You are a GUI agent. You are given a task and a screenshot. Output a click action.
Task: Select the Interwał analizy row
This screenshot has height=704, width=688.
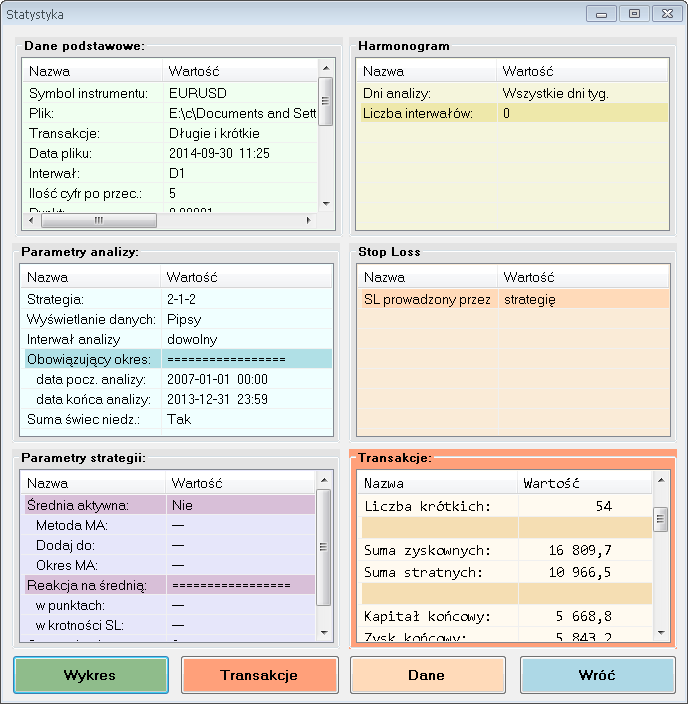coord(177,339)
